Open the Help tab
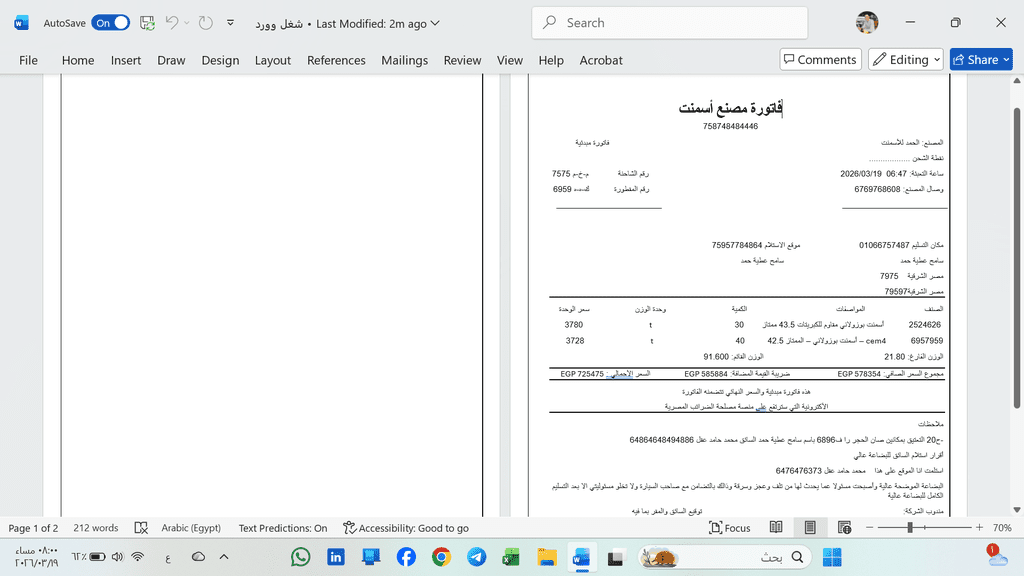Screen dimensions: 1024x576 point(551,60)
